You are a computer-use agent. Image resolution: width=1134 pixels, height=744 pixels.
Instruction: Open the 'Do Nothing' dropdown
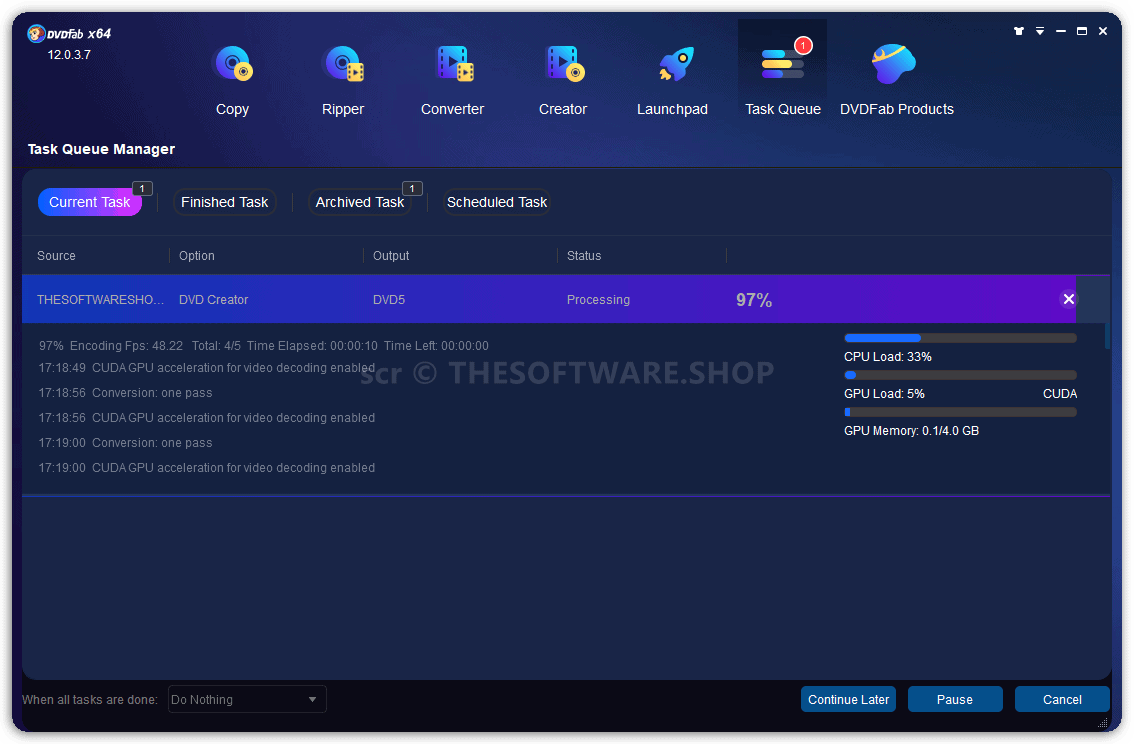[x=247, y=699]
